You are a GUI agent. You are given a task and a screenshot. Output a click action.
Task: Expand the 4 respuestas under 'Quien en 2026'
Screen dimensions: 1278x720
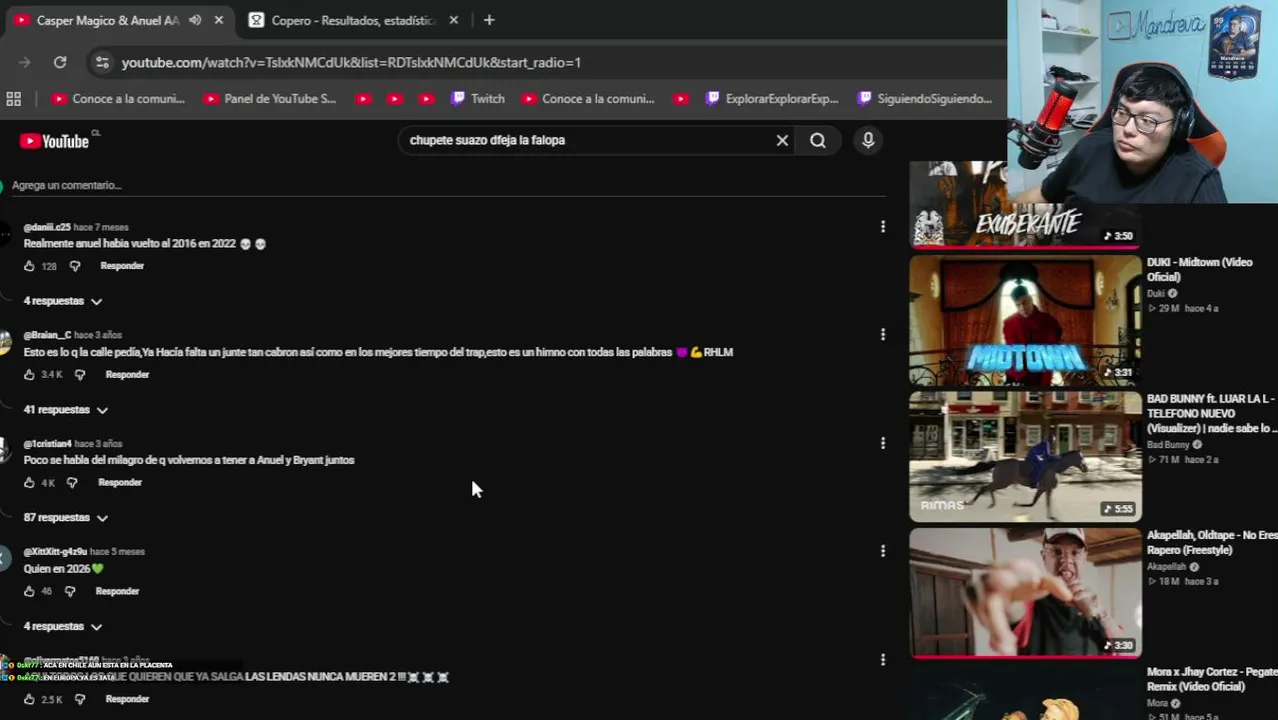point(63,627)
